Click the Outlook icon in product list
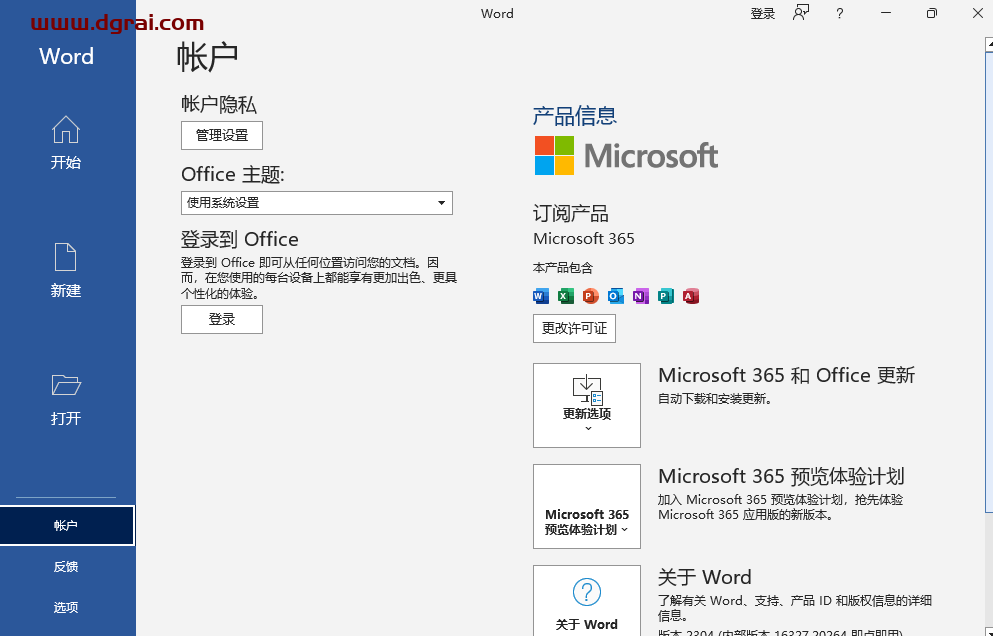The image size is (993, 636). [616, 296]
